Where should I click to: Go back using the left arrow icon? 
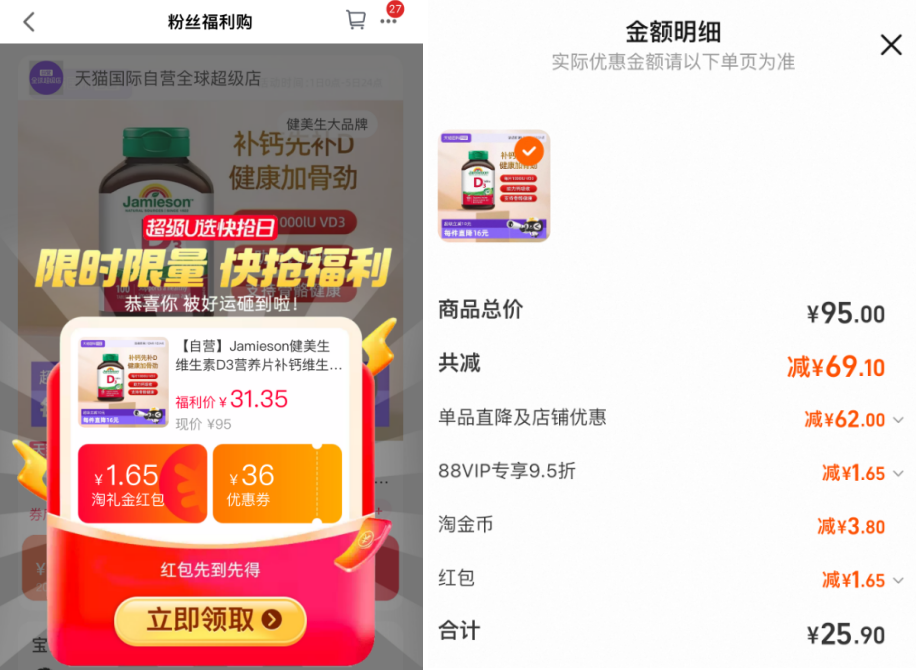coord(29,22)
